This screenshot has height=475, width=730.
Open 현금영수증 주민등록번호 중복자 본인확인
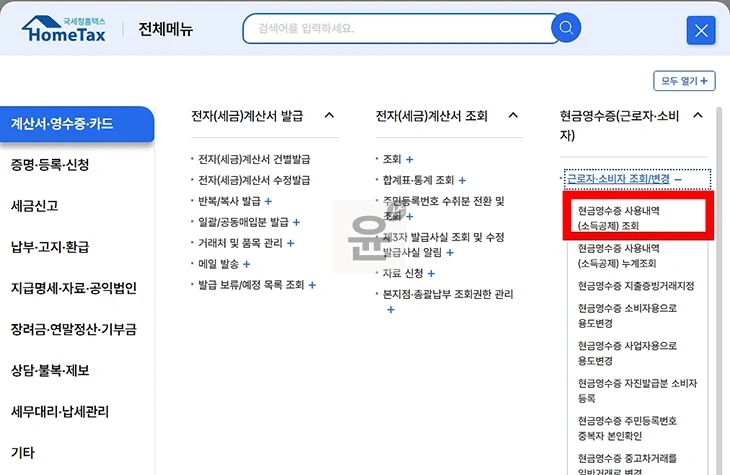(x=627, y=428)
